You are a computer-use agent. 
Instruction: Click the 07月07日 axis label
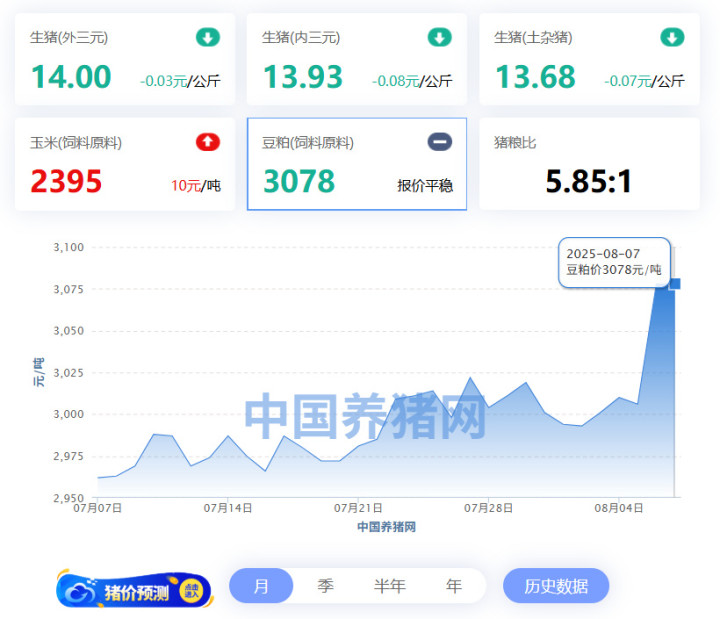[x=97, y=508]
